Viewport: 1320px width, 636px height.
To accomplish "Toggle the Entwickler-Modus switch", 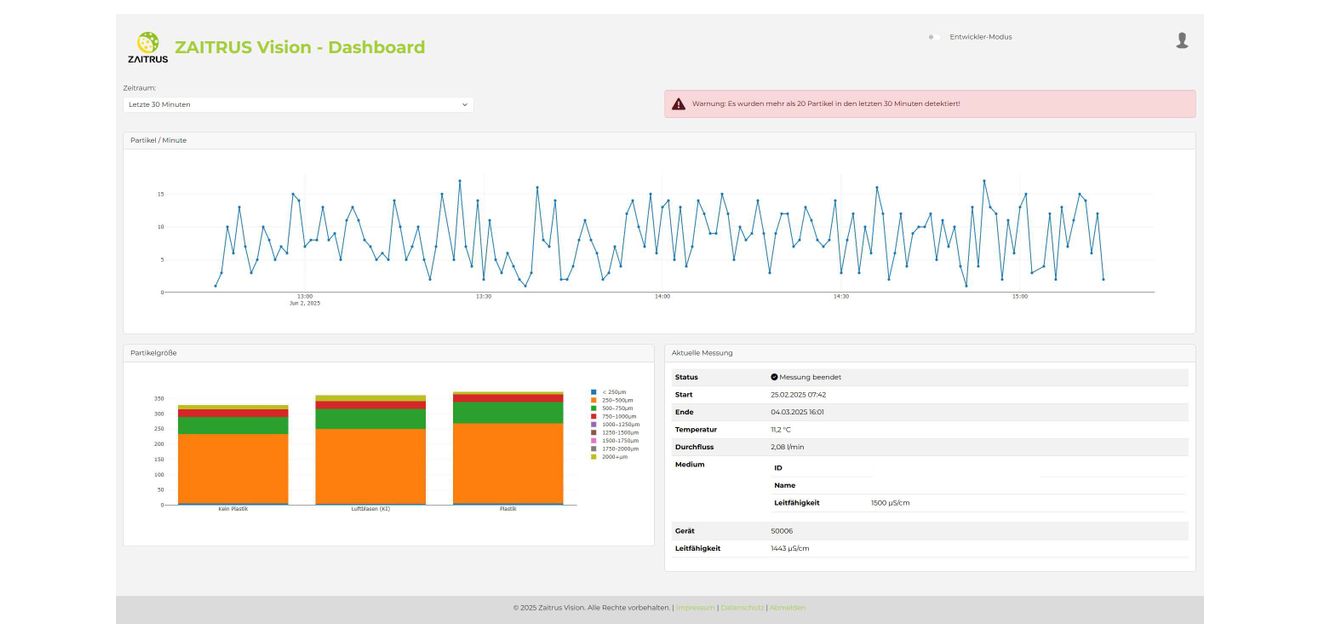I will (x=935, y=37).
